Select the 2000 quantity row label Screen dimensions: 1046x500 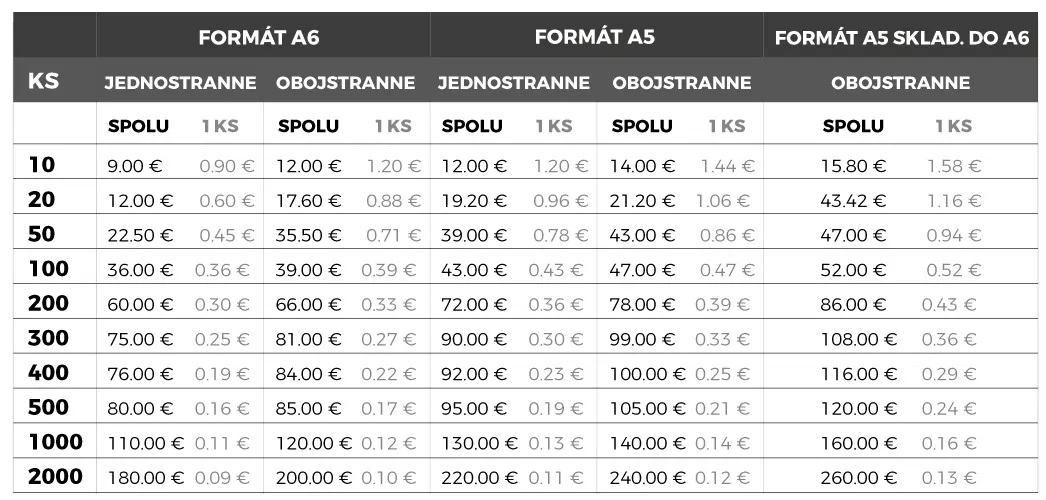click(55, 477)
